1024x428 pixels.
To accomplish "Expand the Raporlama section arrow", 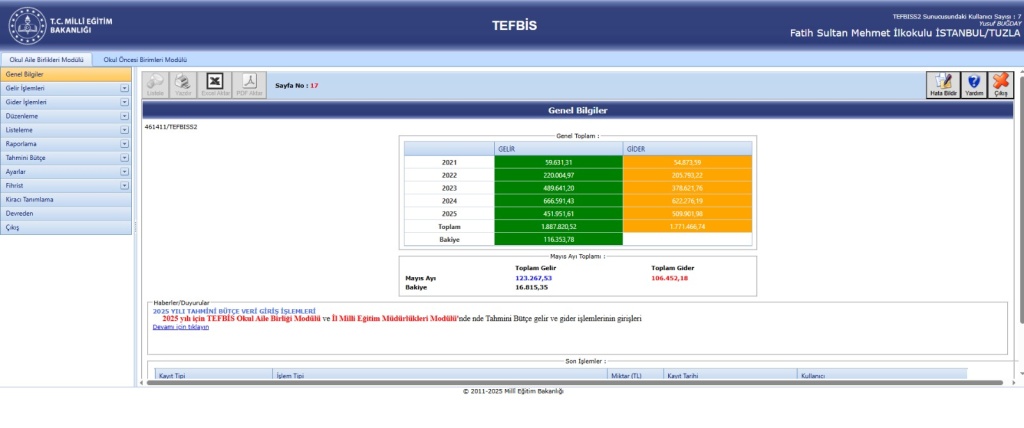I will point(124,144).
